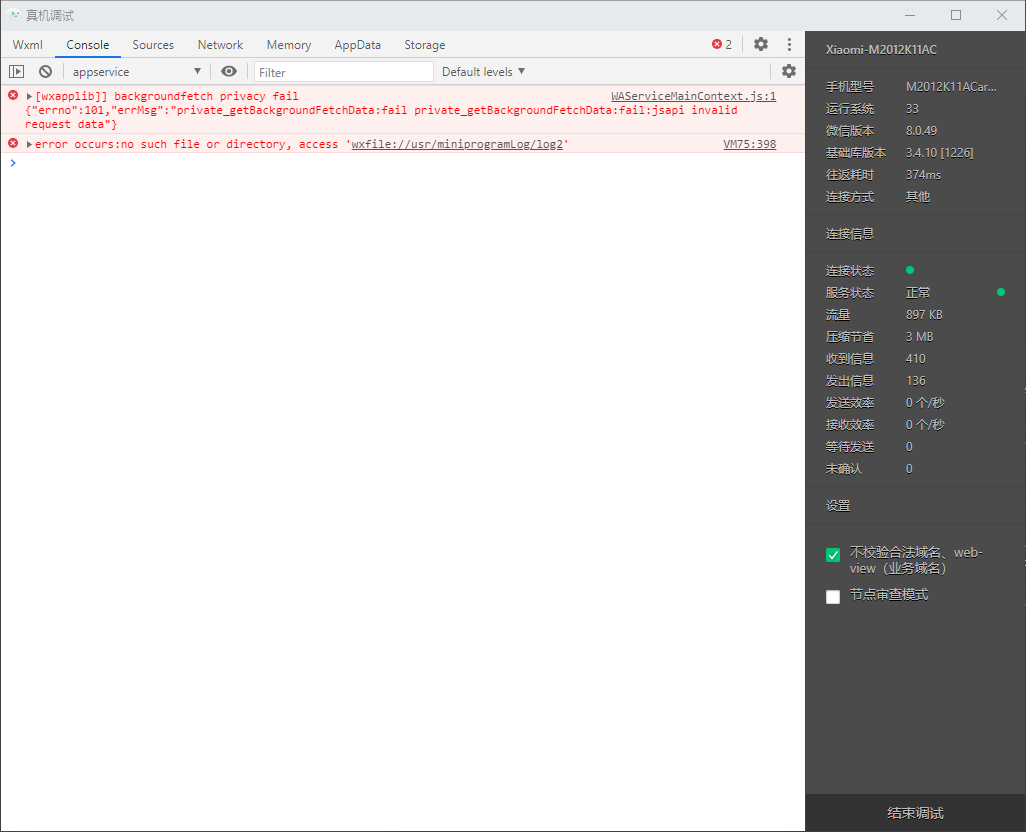This screenshot has width=1026, height=832.
Task: Click the green dot beside 服务状态 正常
Action: click(1000, 292)
